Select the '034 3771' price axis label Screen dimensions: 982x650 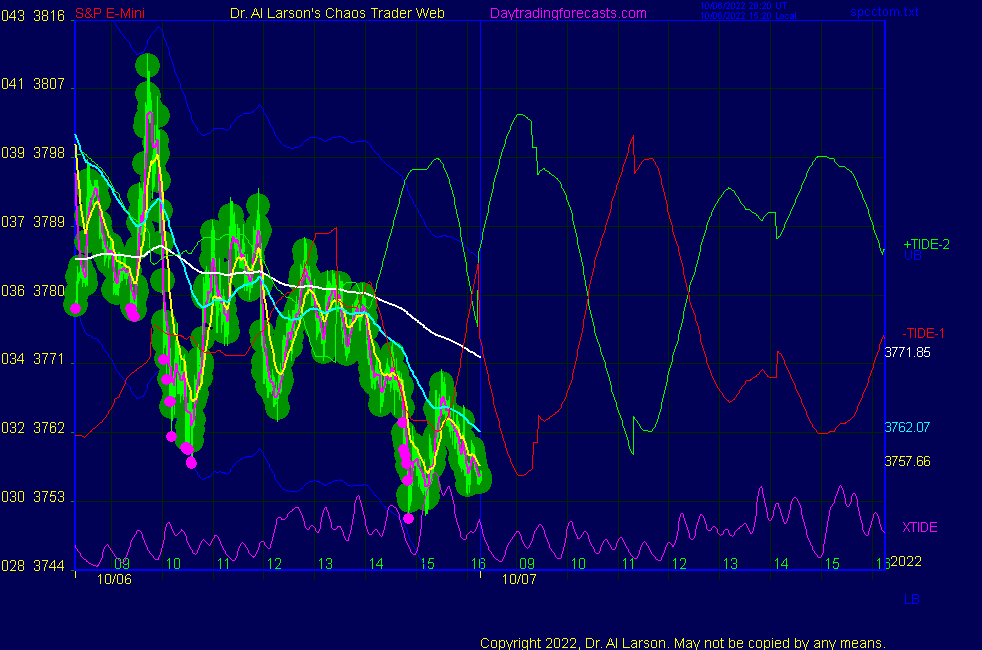[x=33, y=359]
